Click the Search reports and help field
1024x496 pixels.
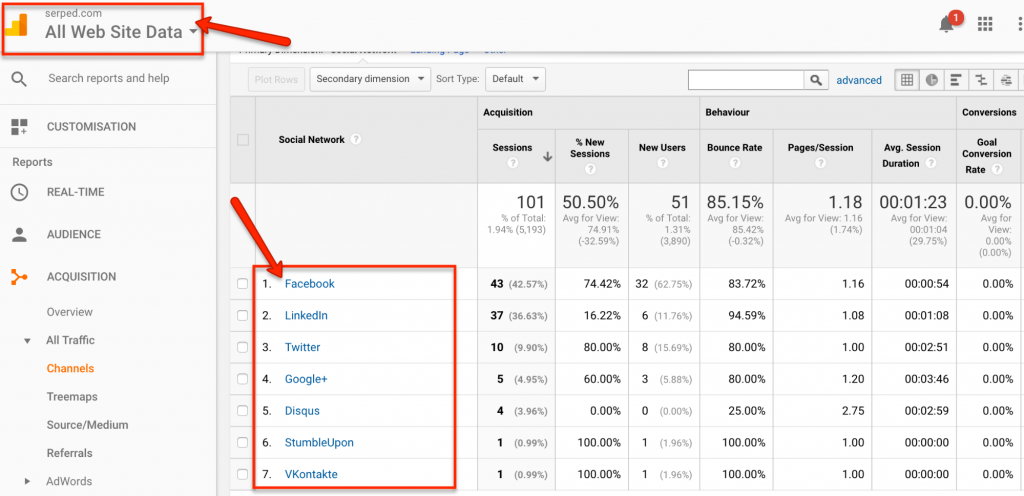108,78
